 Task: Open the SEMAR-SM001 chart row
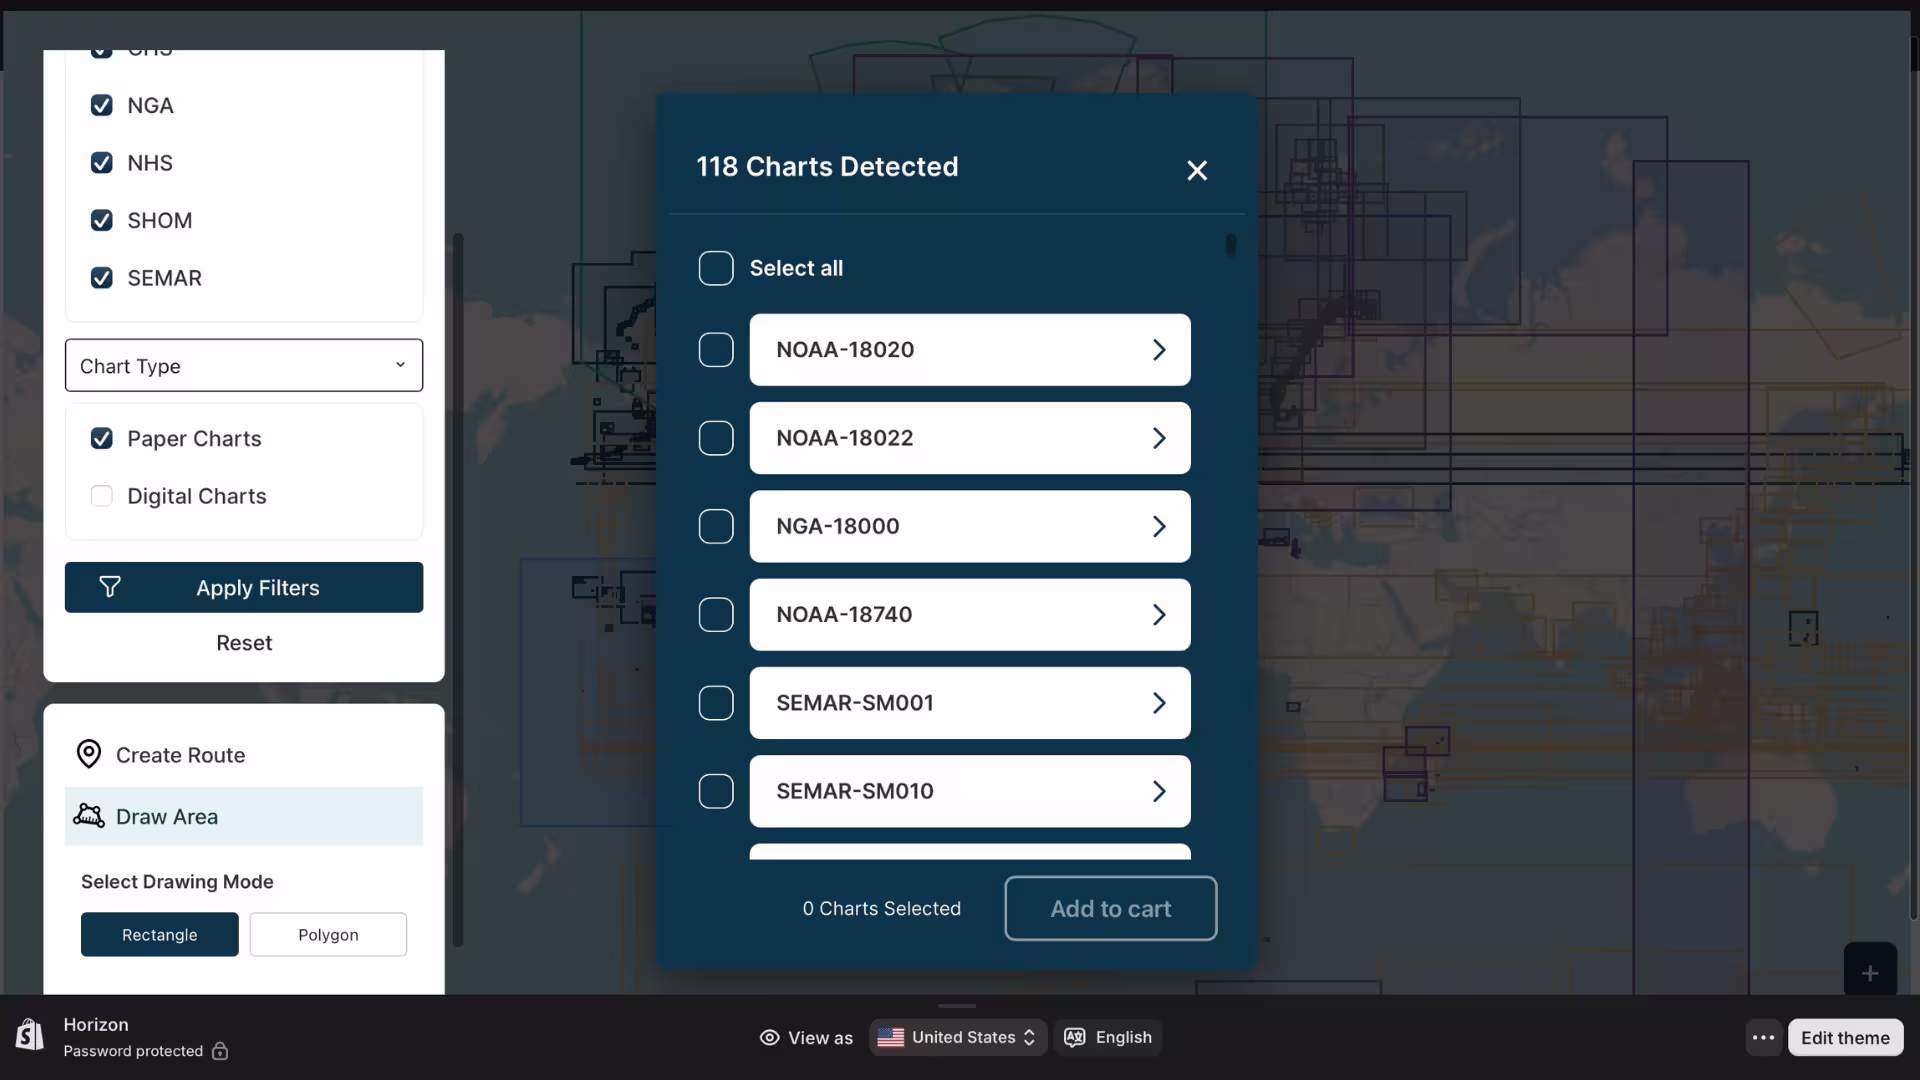tap(970, 703)
